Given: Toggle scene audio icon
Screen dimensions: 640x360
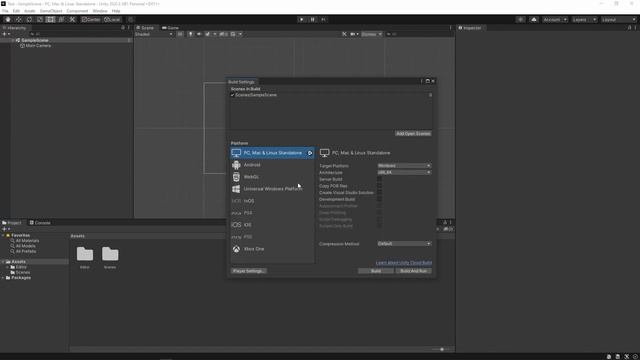Looking at the screenshot, I should pyautogui.click(x=199, y=34).
